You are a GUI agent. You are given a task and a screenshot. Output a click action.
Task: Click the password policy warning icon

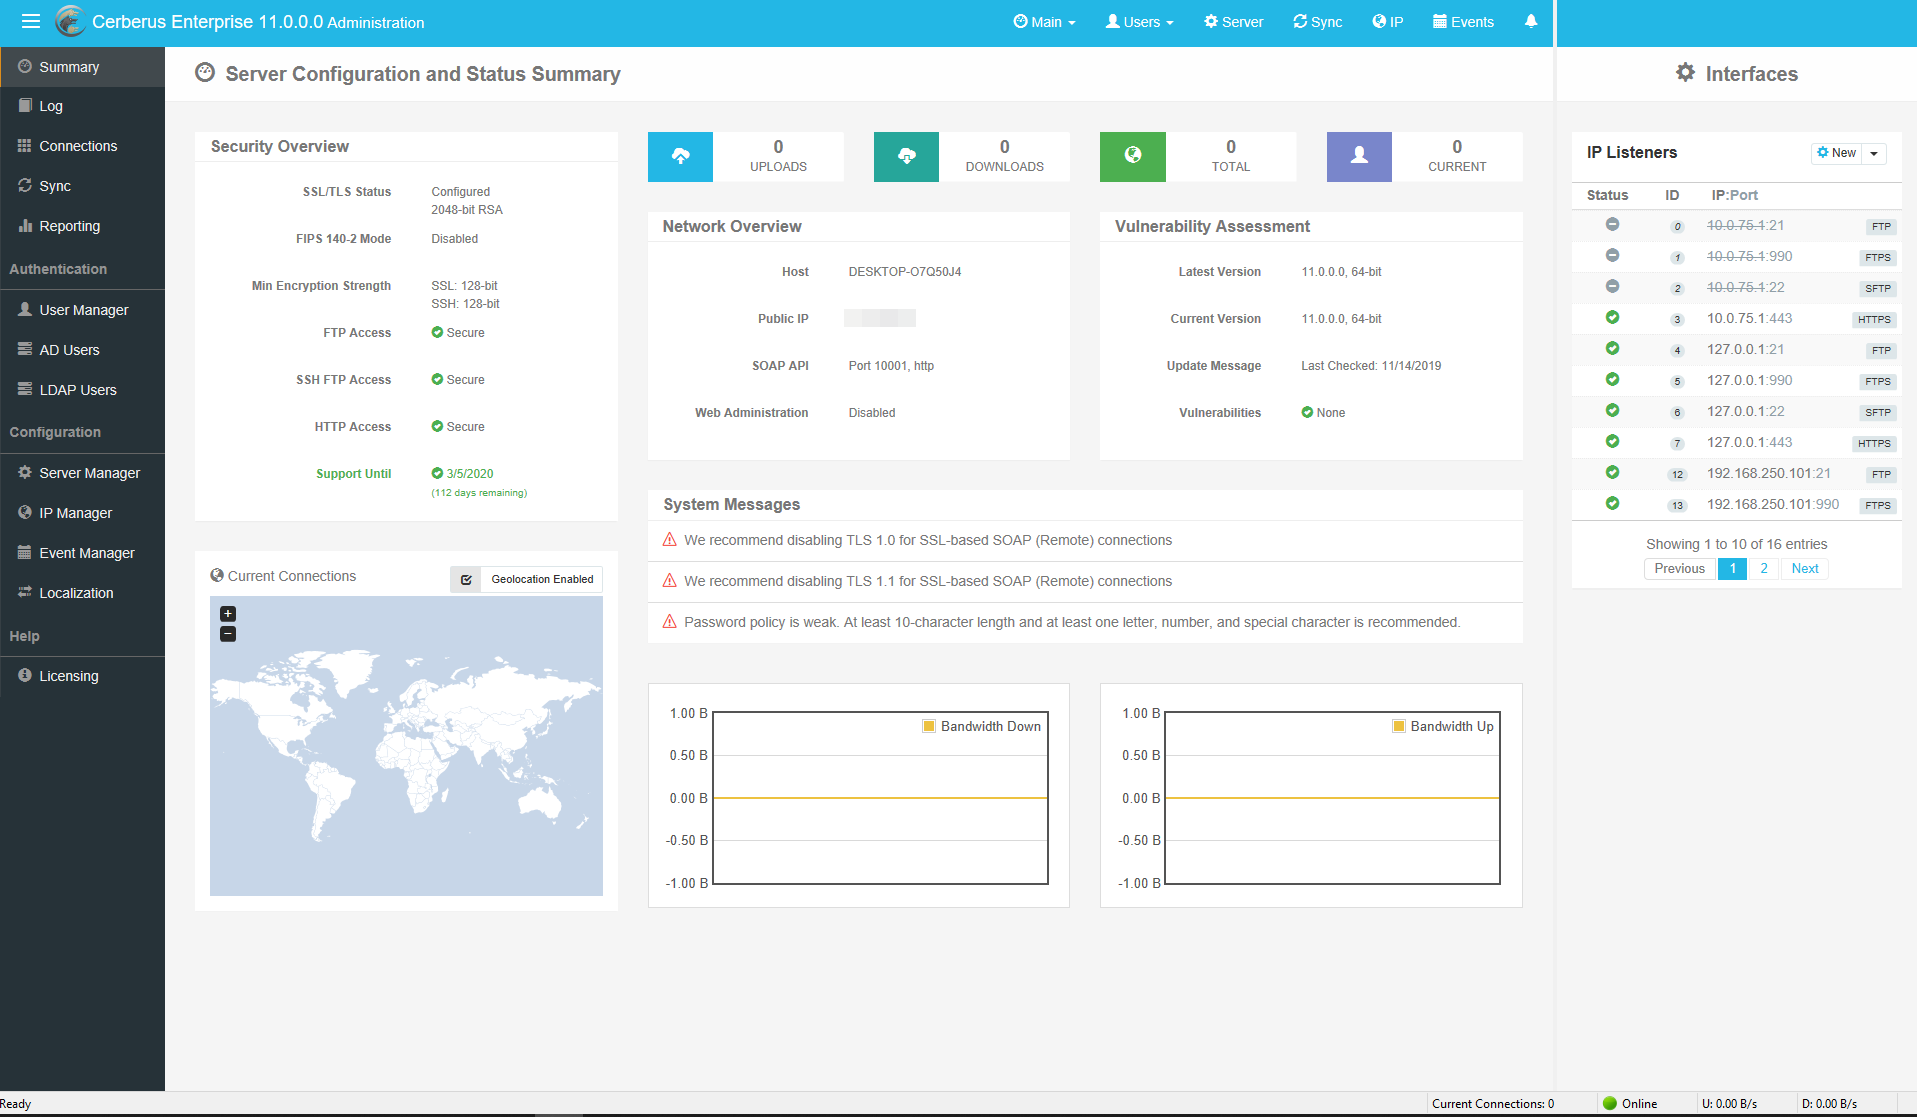click(670, 622)
